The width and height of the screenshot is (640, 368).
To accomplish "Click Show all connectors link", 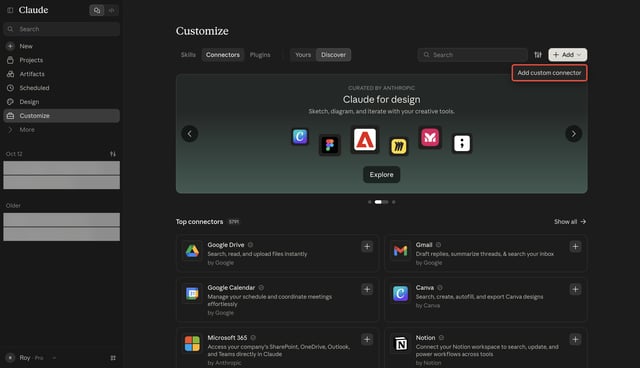I will [x=570, y=222].
